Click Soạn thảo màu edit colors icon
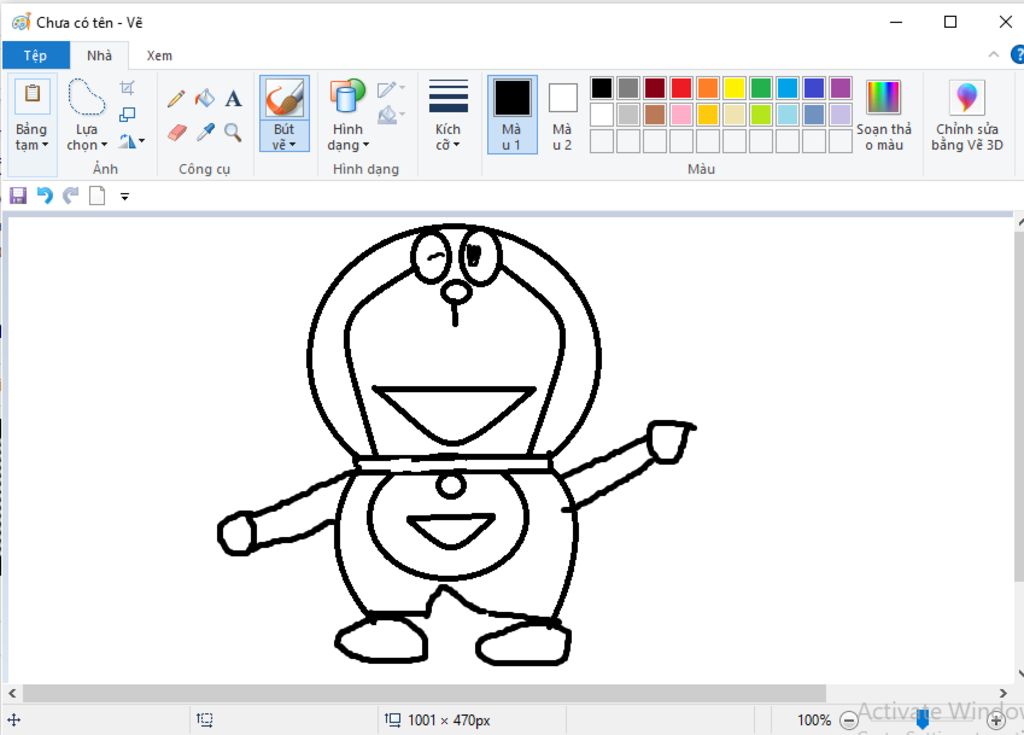The width and height of the screenshot is (1024, 735). pyautogui.click(x=883, y=97)
